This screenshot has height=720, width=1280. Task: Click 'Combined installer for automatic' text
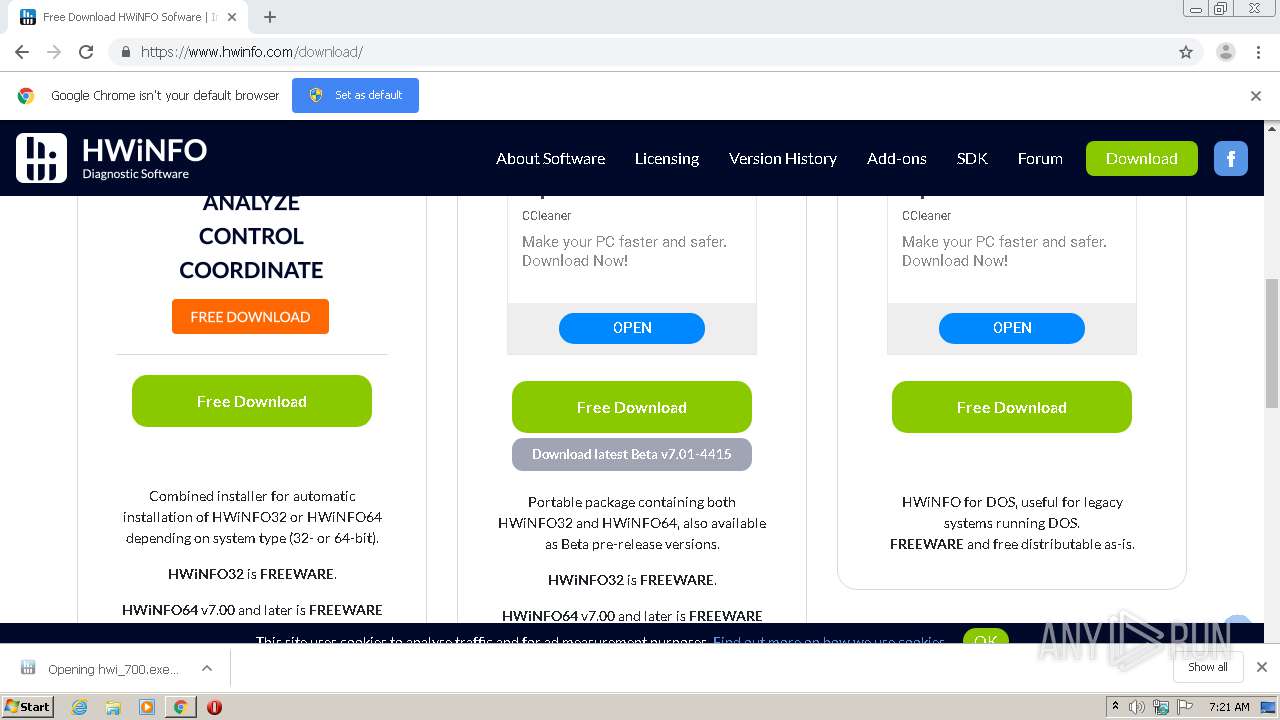(x=252, y=496)
